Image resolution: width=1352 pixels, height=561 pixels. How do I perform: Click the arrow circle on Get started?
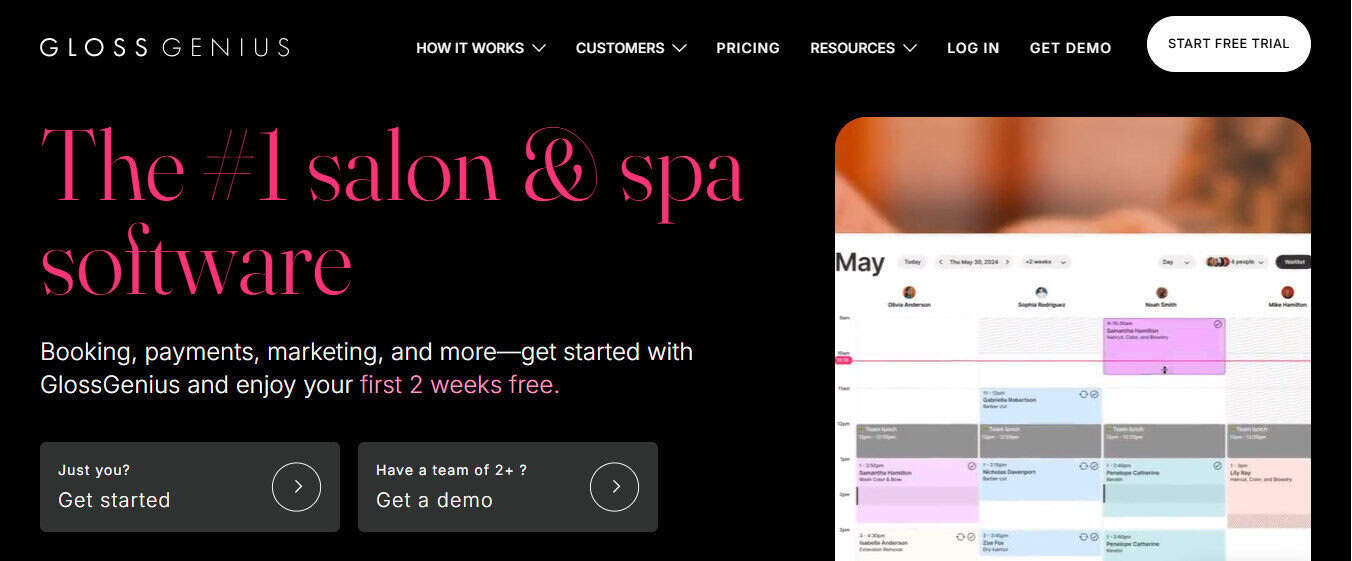296,487
